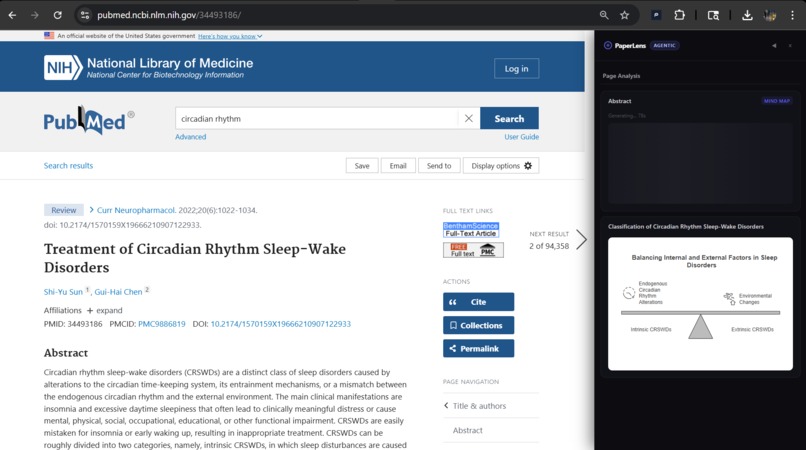Go forward in browser history

point(35,15)
